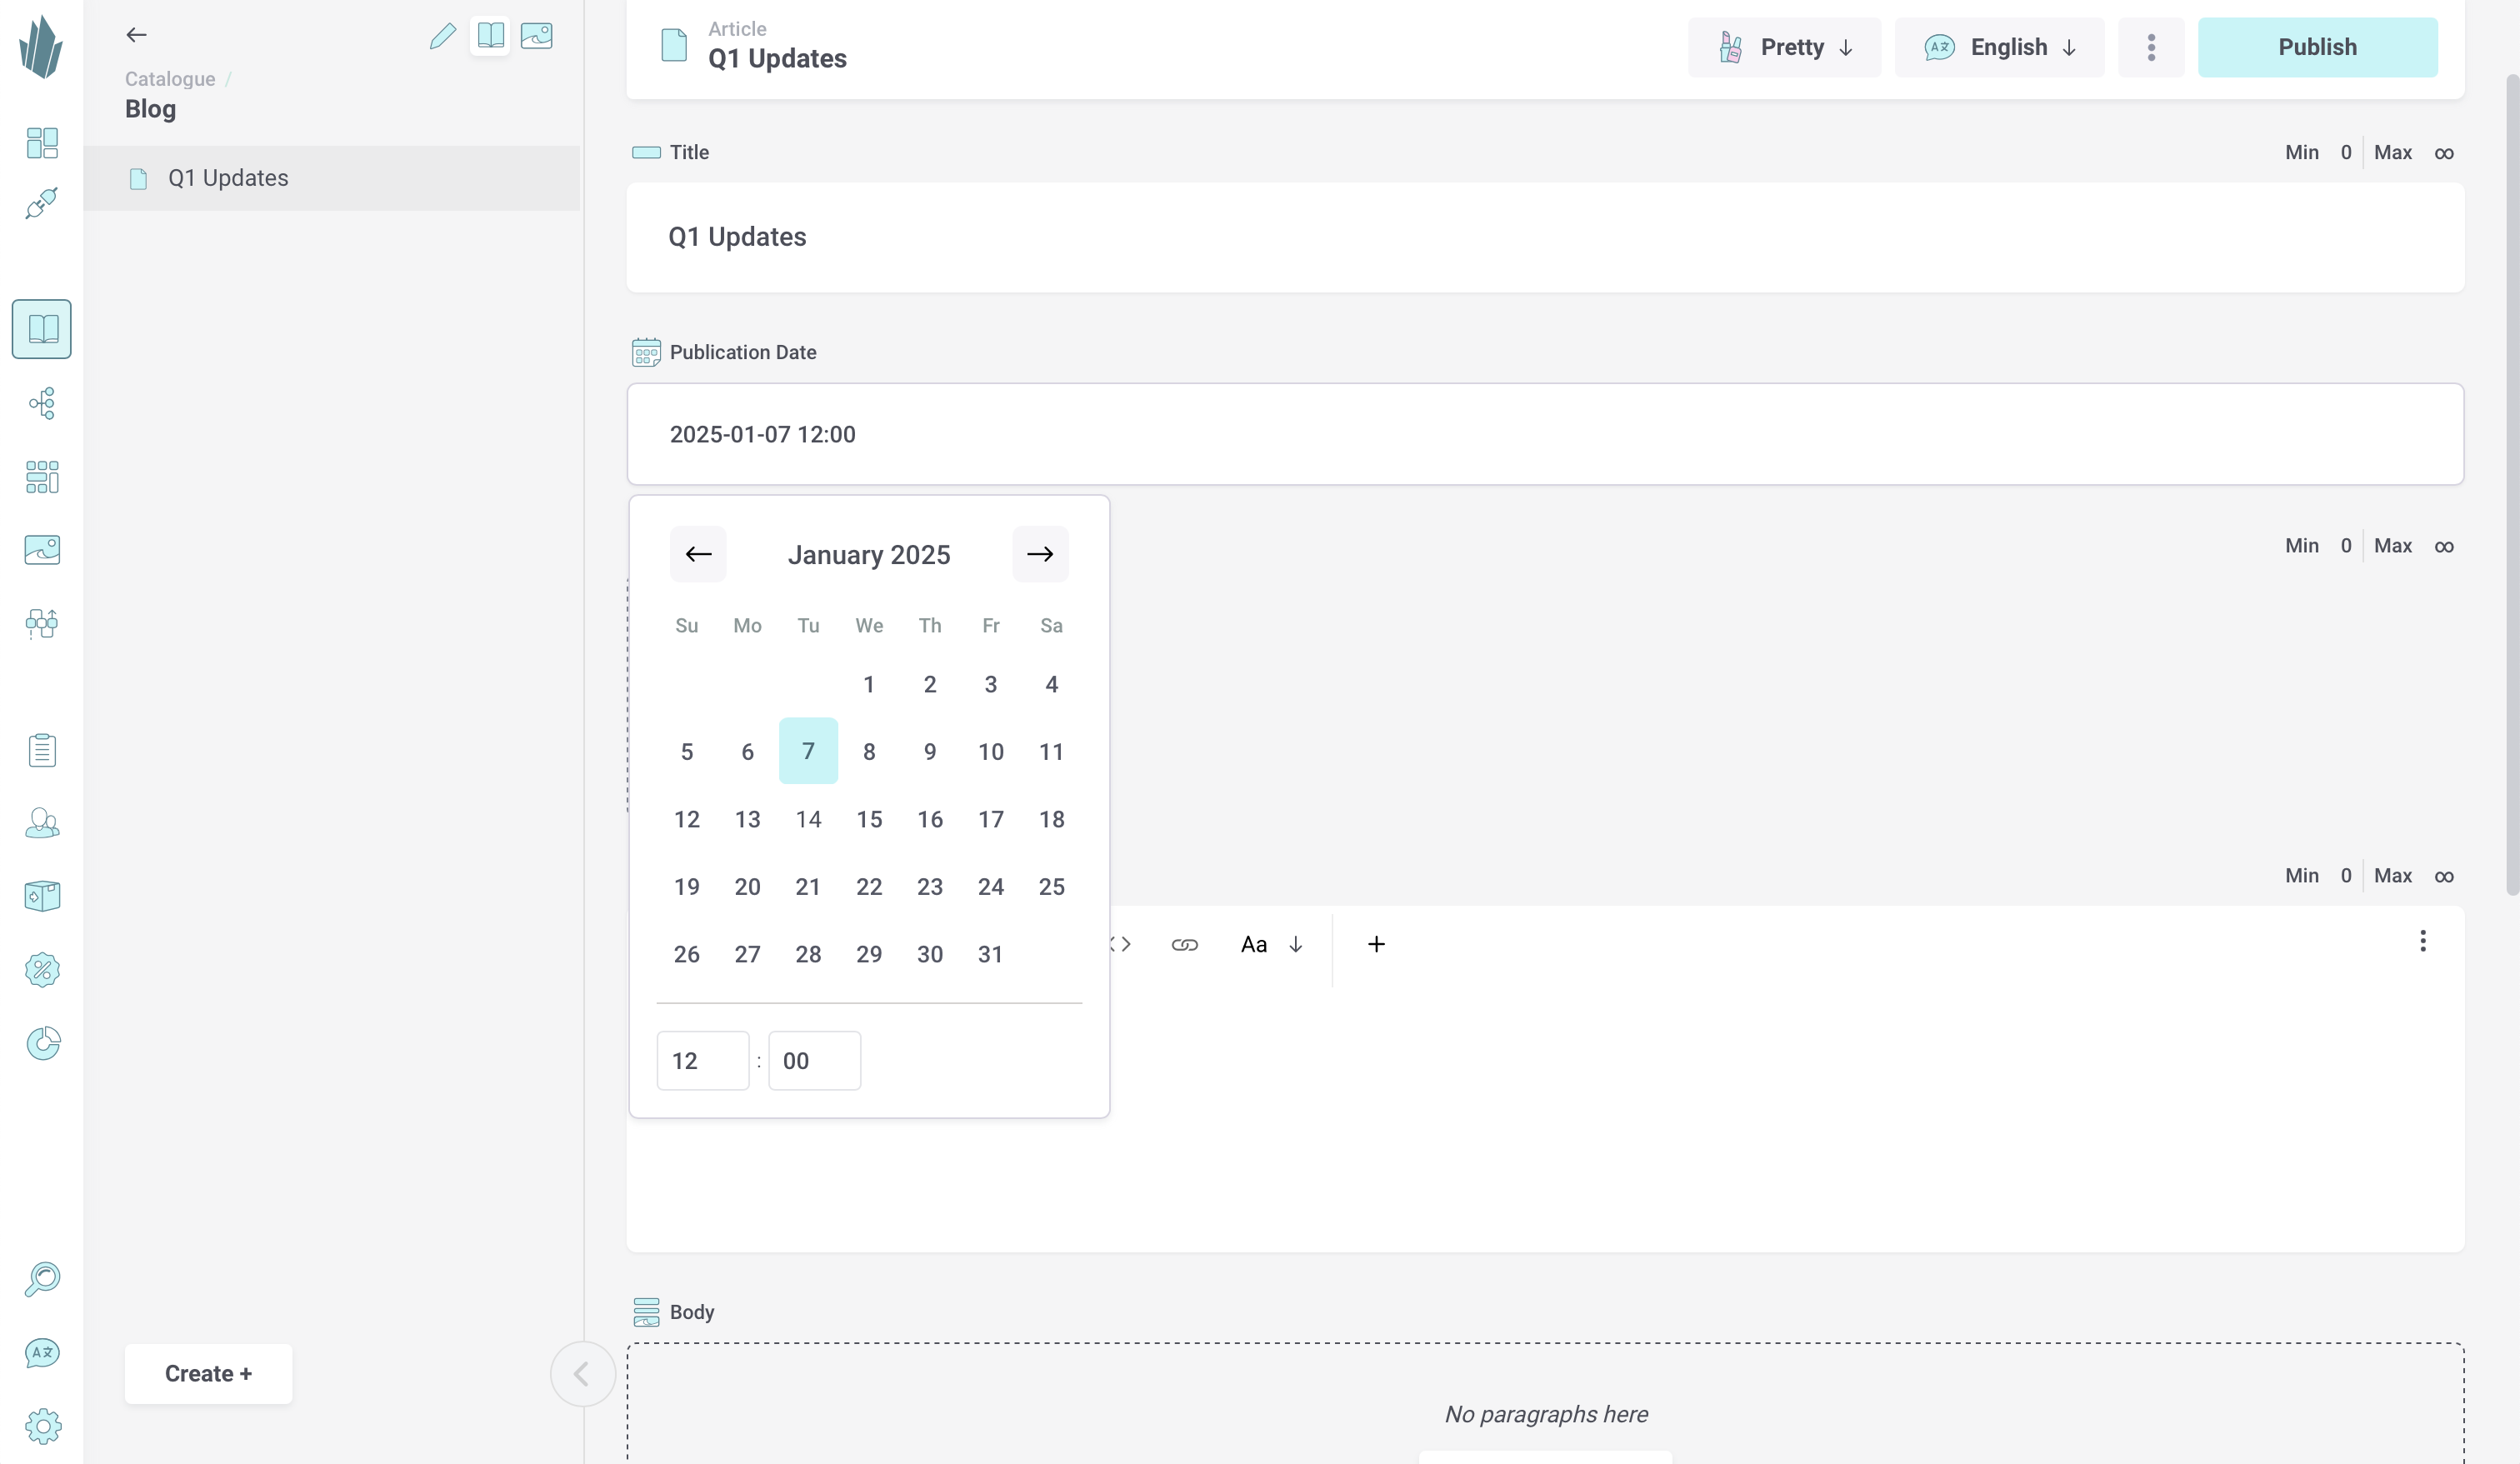Image resolution: width=2520 pixels, height=1464 pixels.
Task: Open the customers icon in sidebar
Action: point(42,823)
